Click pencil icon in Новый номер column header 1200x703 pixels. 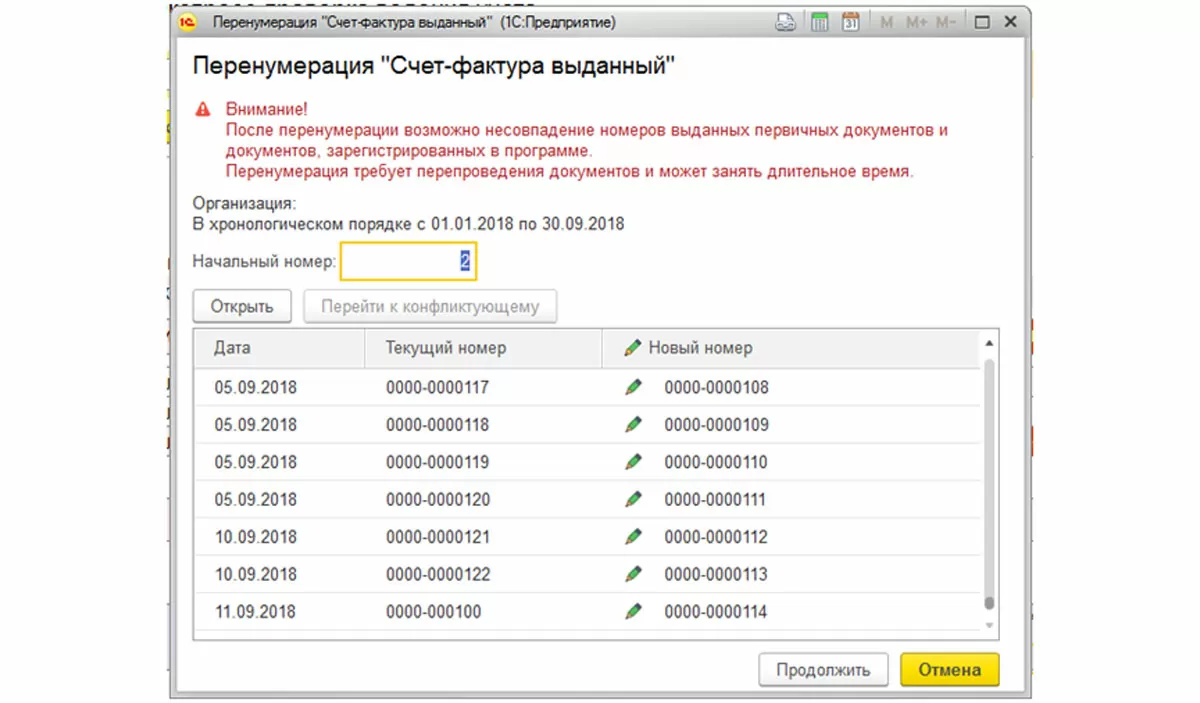(x=632, y=348)
